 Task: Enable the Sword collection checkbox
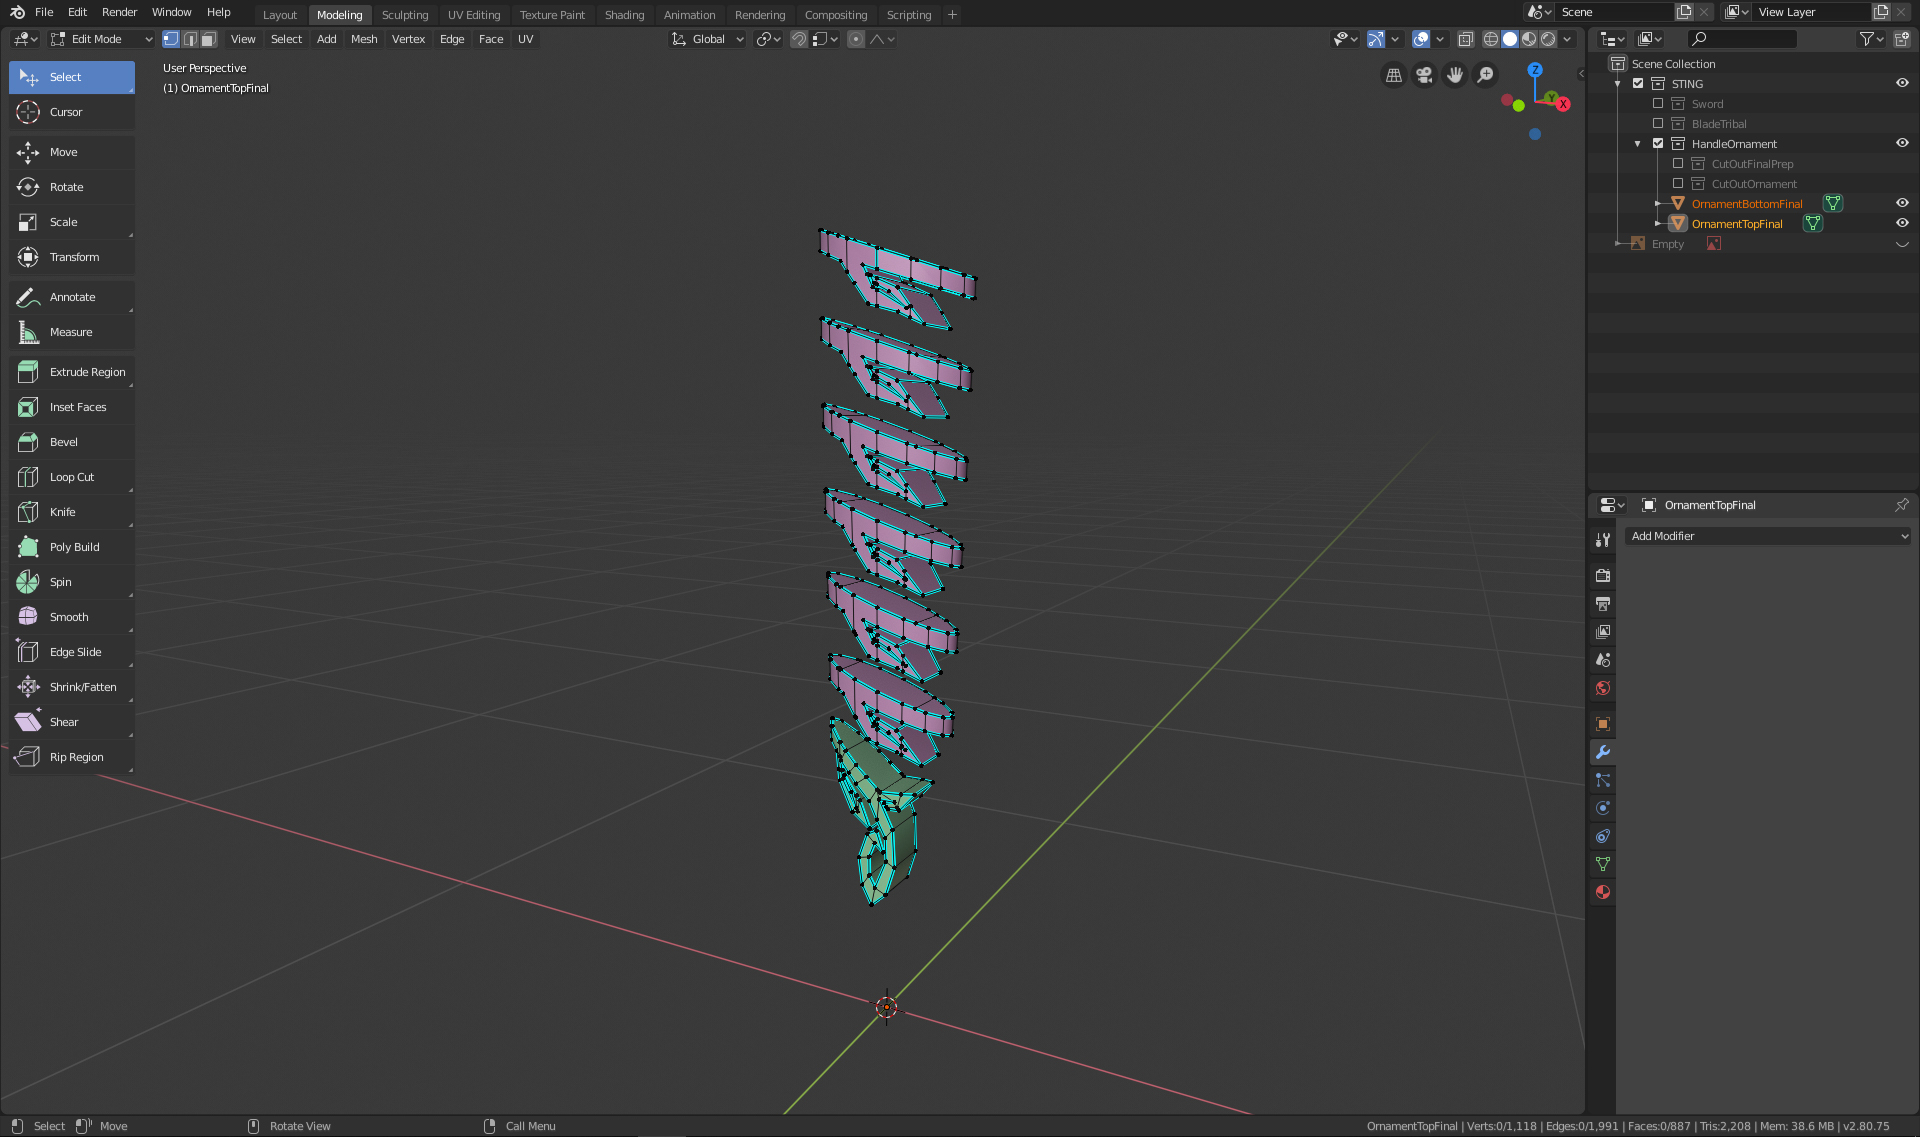coord(1658,104)
